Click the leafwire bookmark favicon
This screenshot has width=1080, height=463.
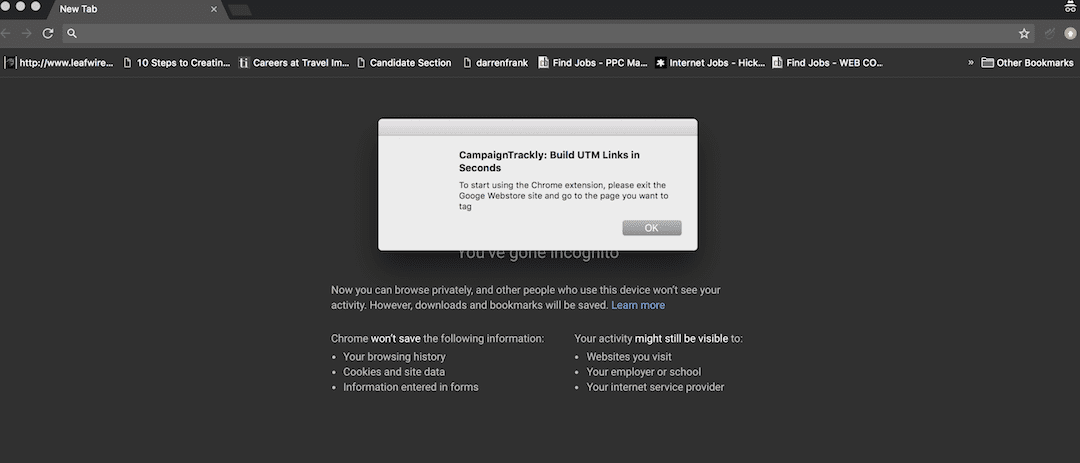click(x=10, y=63)
